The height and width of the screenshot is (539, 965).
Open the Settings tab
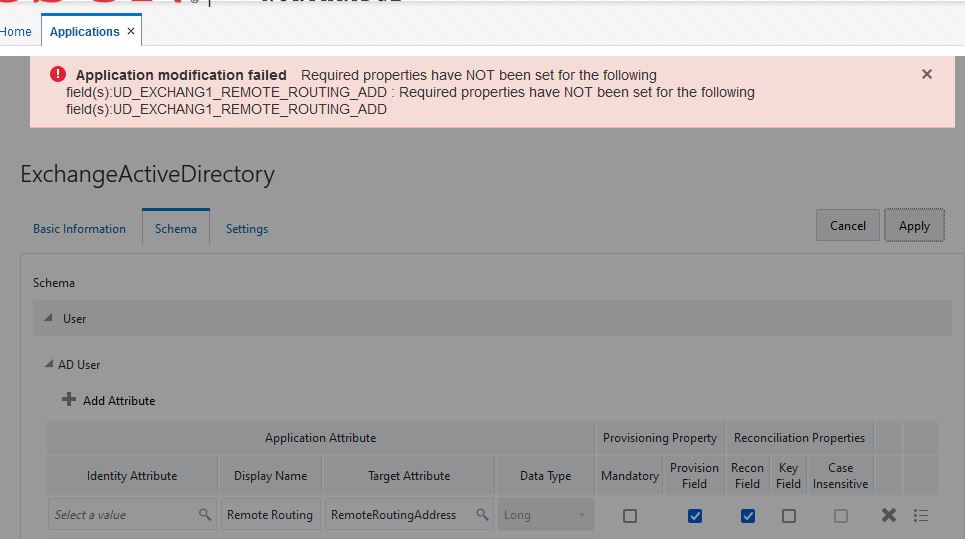tap(247, 229)
